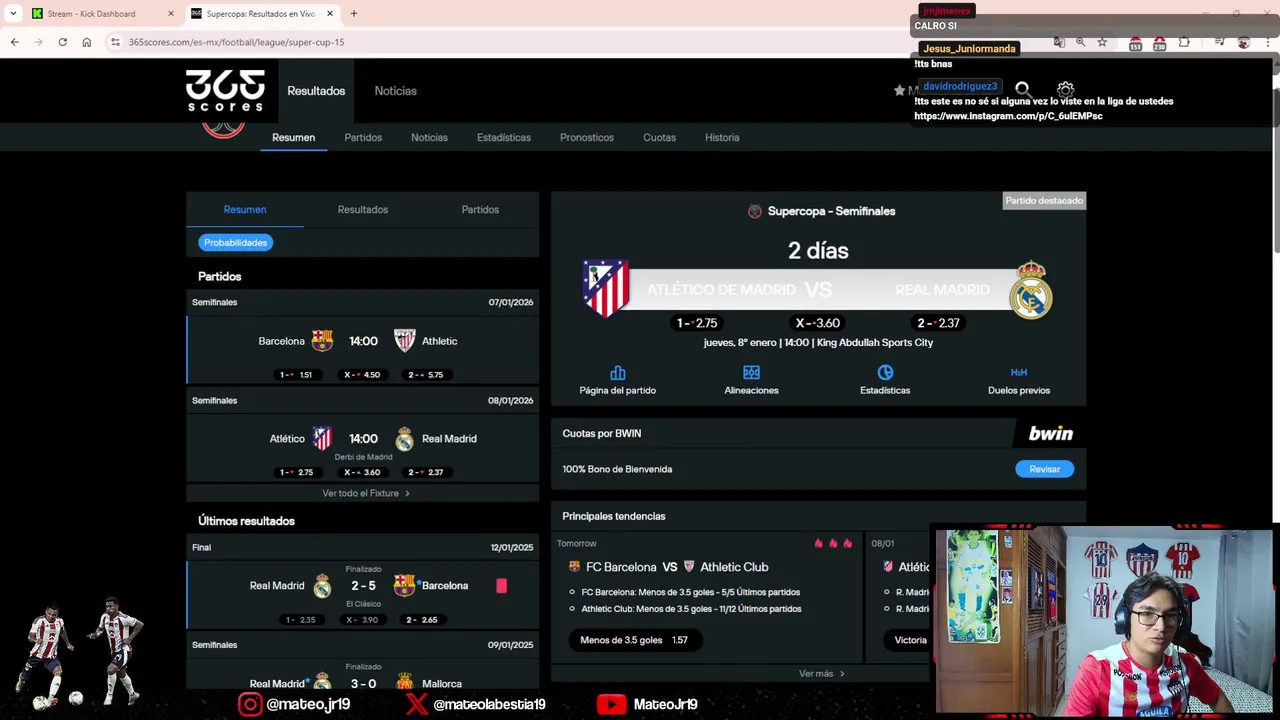Select featured match 1 - 2.75 odds
Screen dimensions: 1280x720
click(x=697, y=323)
